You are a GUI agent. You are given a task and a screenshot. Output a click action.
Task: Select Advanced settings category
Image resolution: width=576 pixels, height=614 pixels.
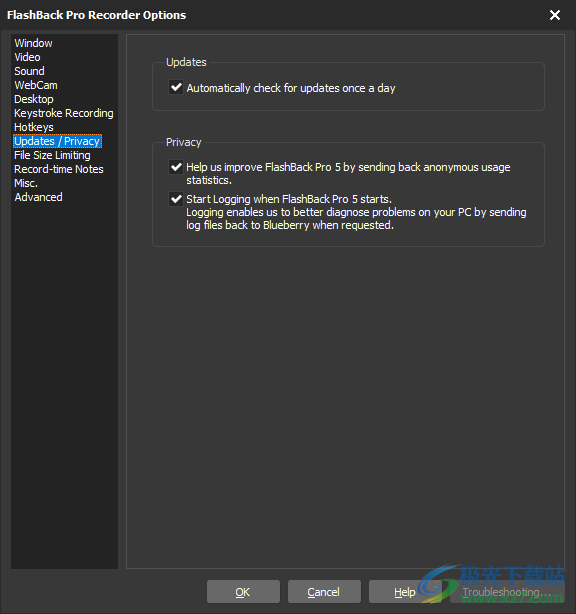pos(38,197)
